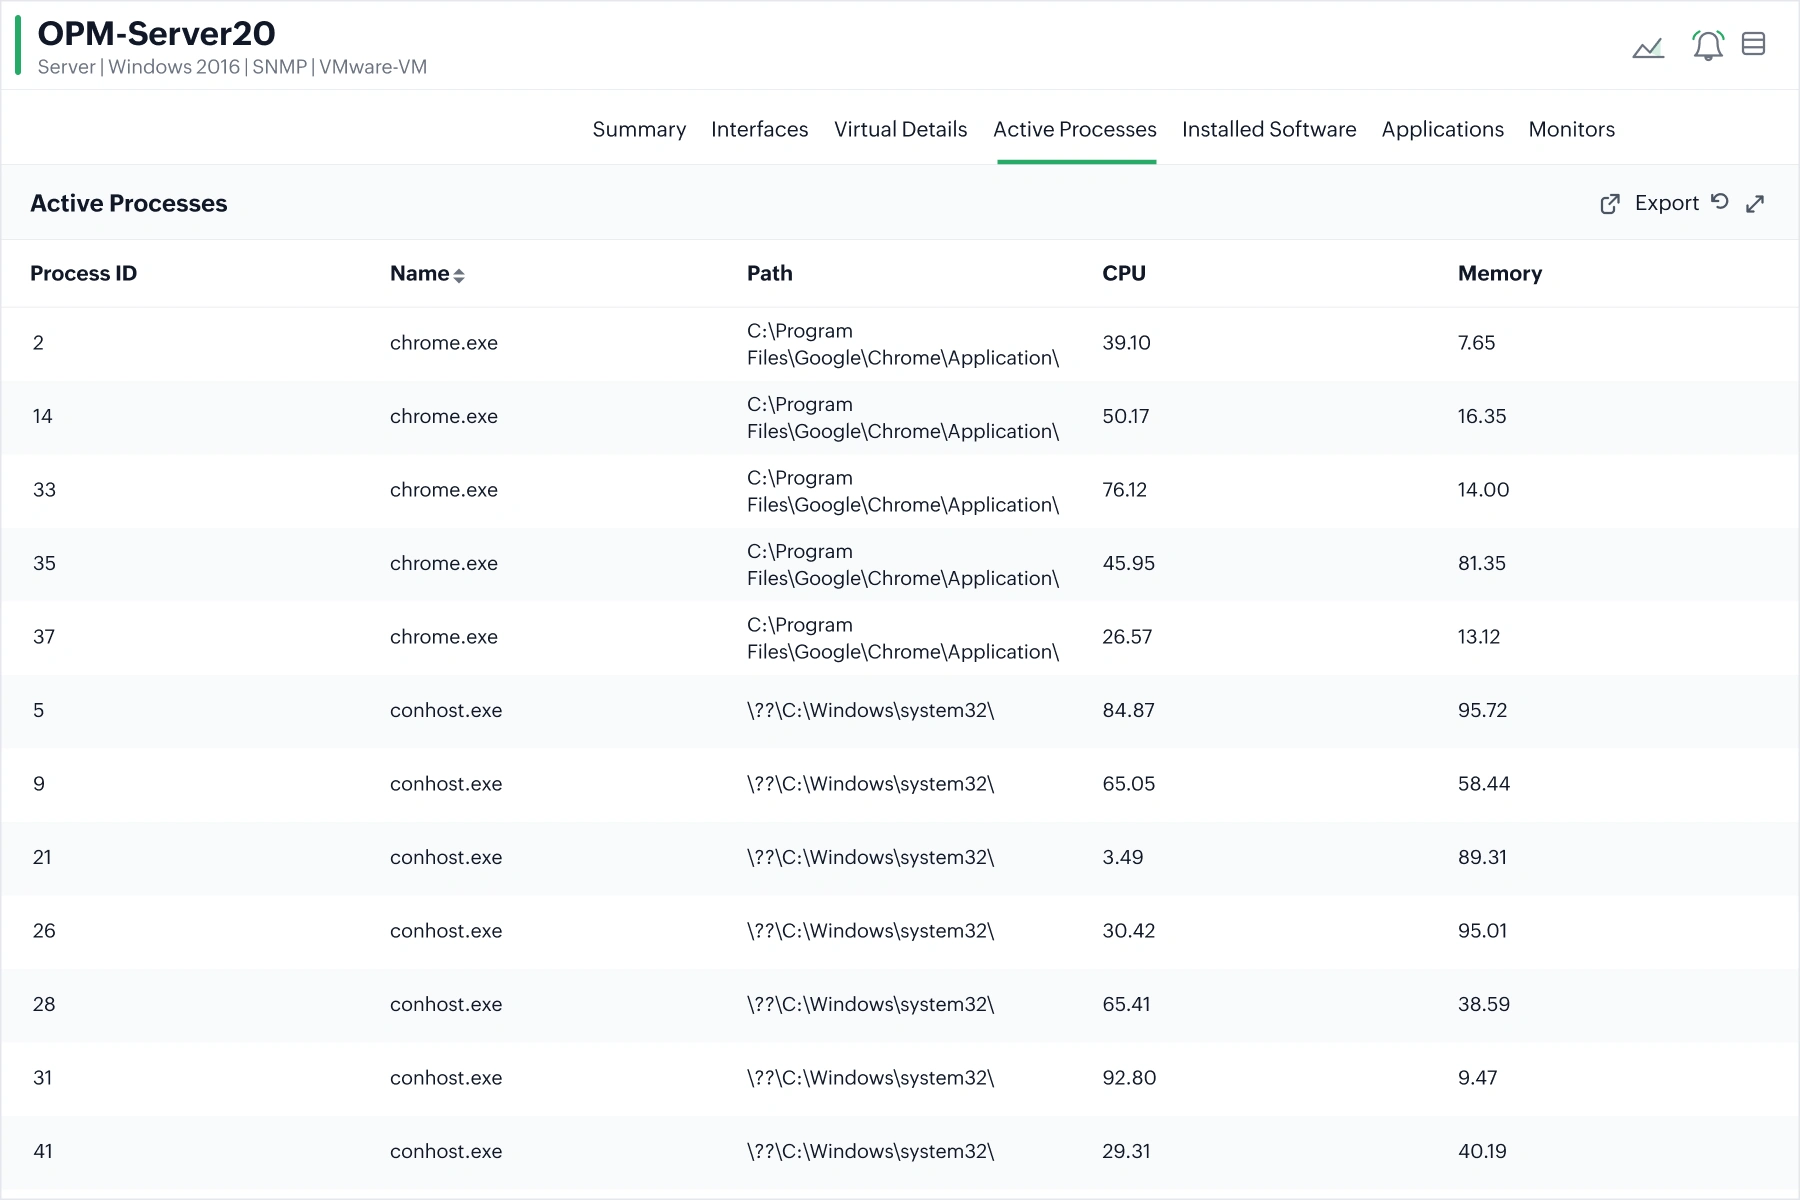Open the Interfaces tab
The height and width of the screenshot is (1200, 1800).
coord(759,129)
